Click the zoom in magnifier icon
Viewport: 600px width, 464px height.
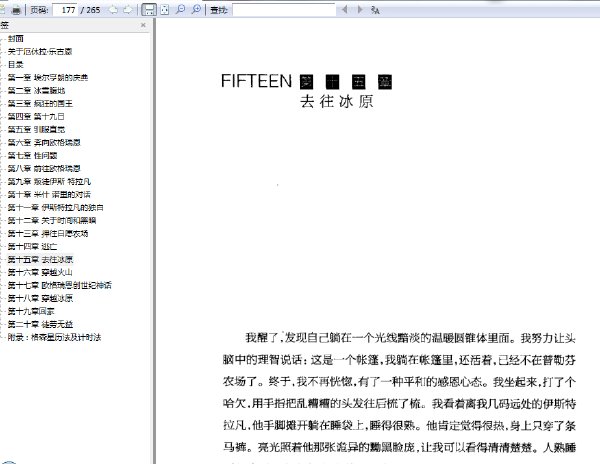point(196,10)
